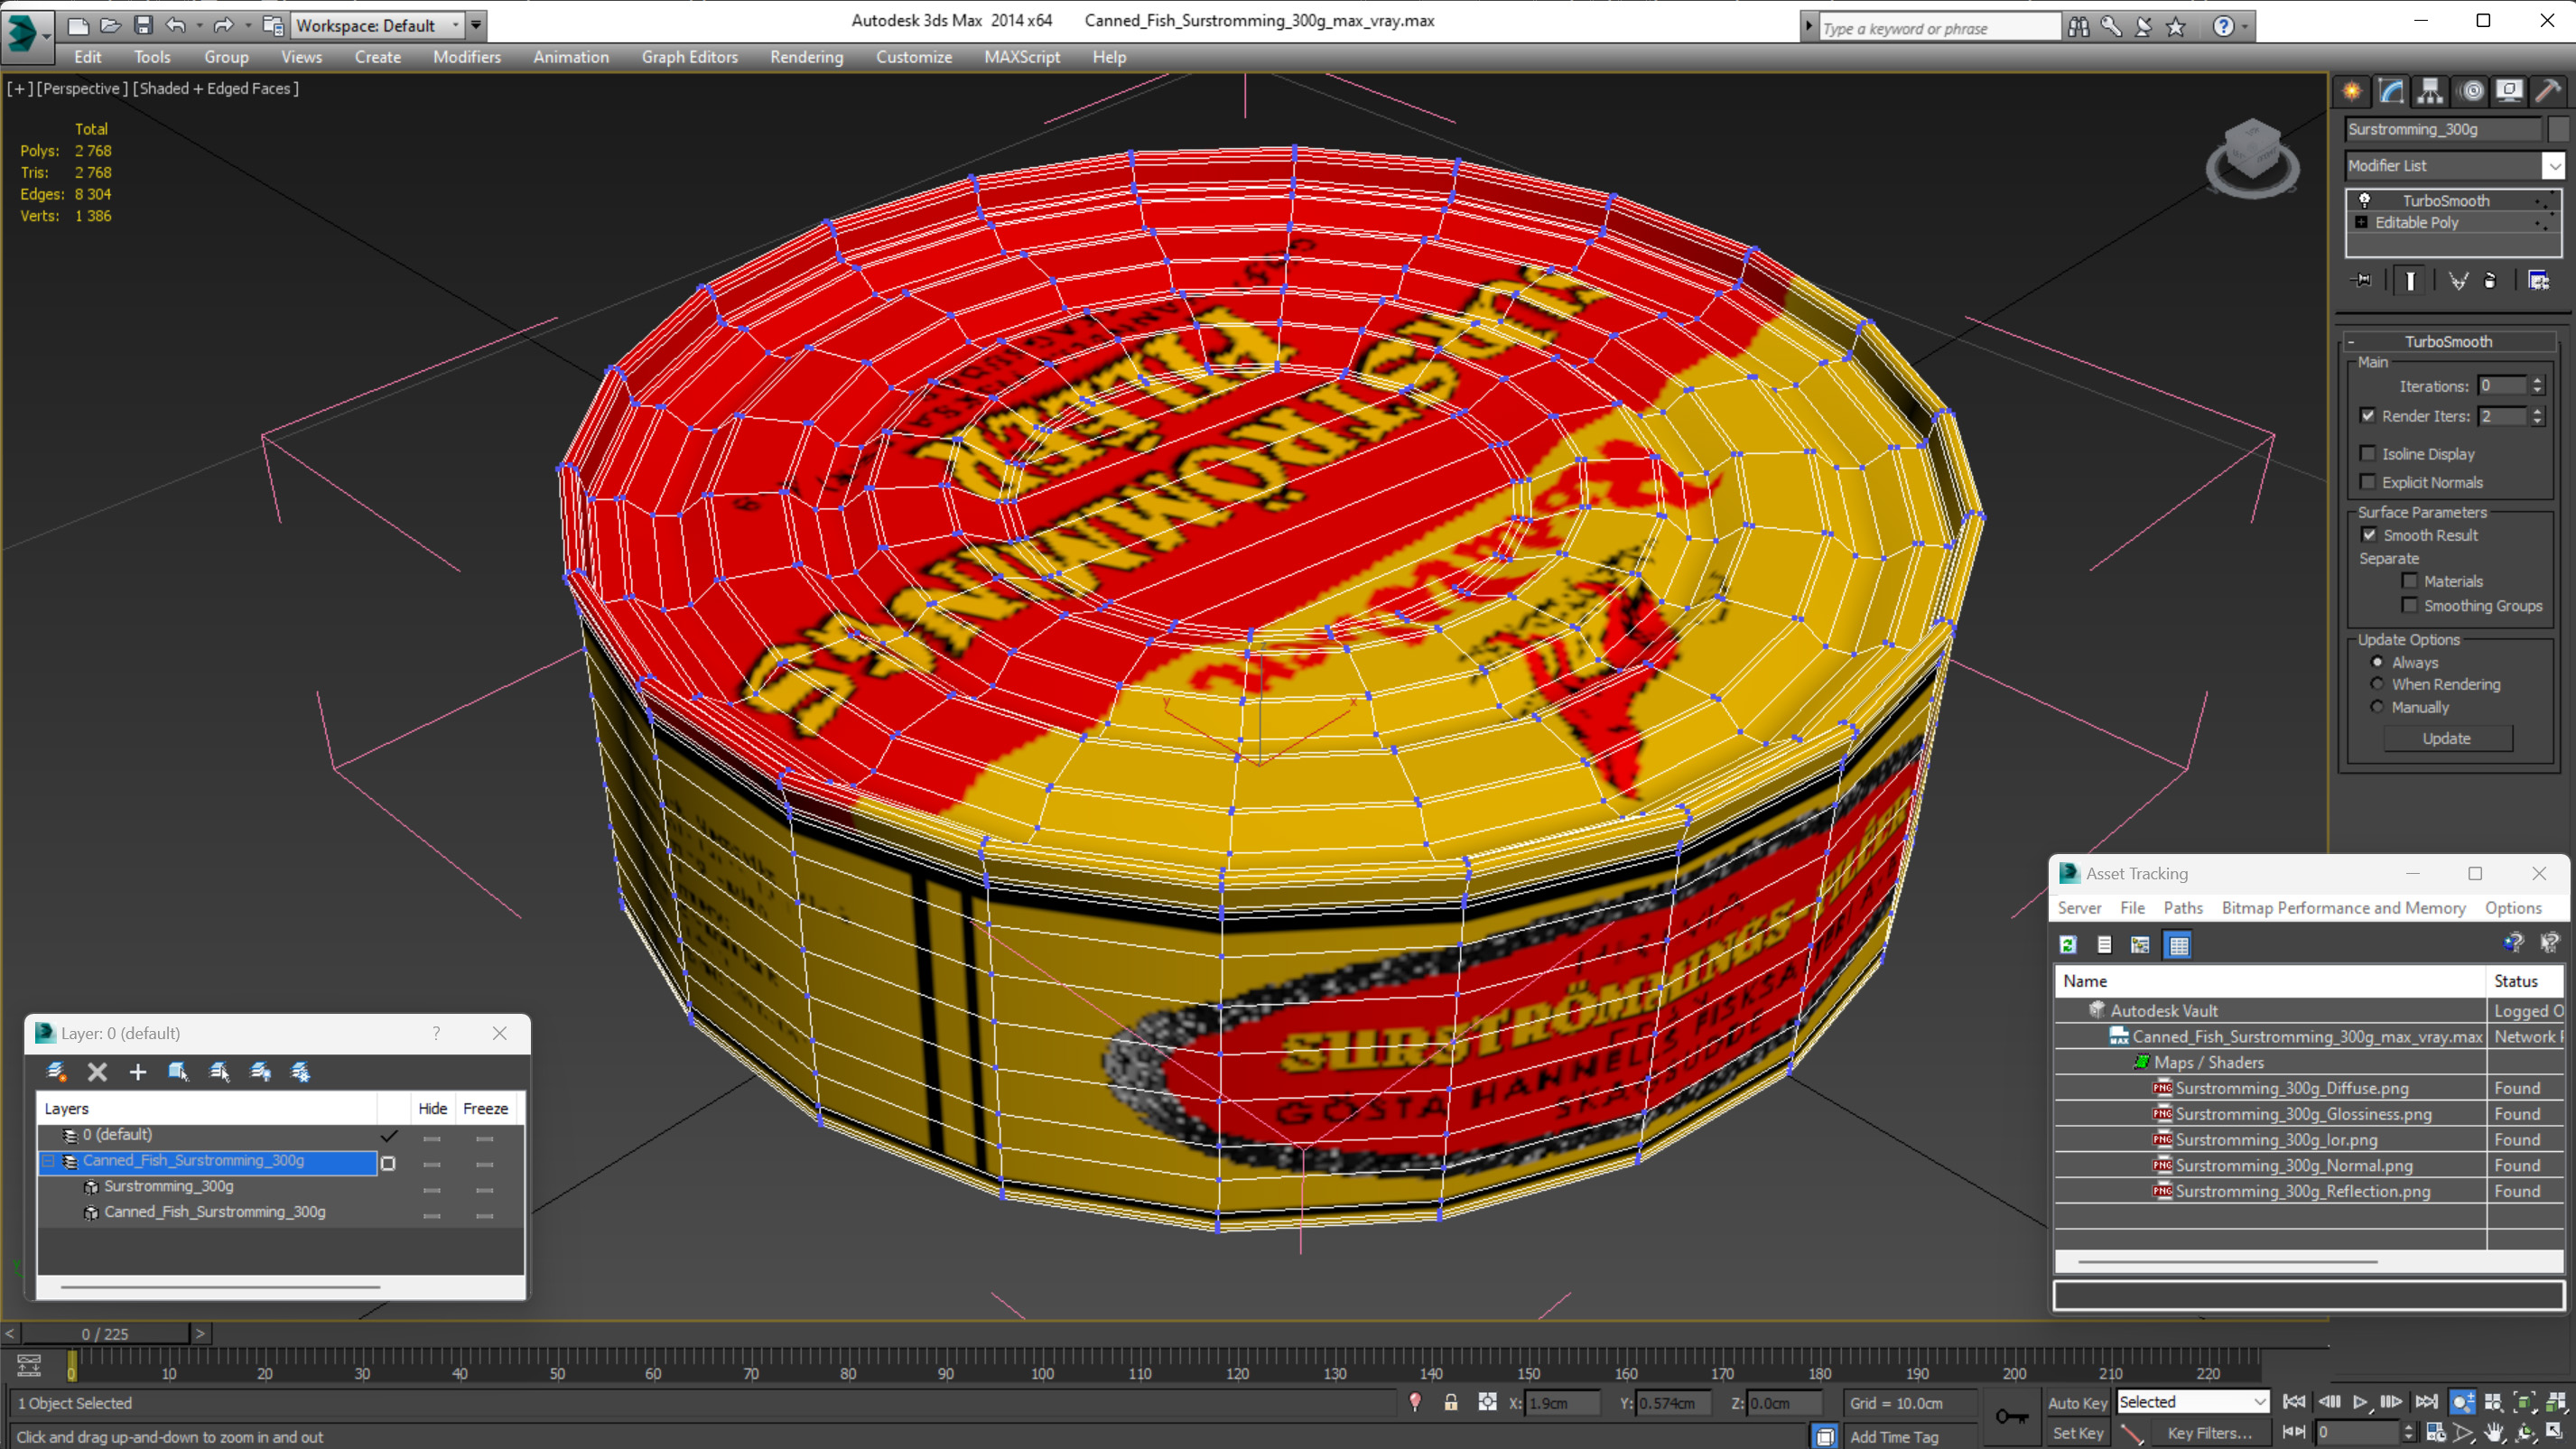Open the Modifiers menu
The image size is (2576, 1449).
[x=466, y=57]
